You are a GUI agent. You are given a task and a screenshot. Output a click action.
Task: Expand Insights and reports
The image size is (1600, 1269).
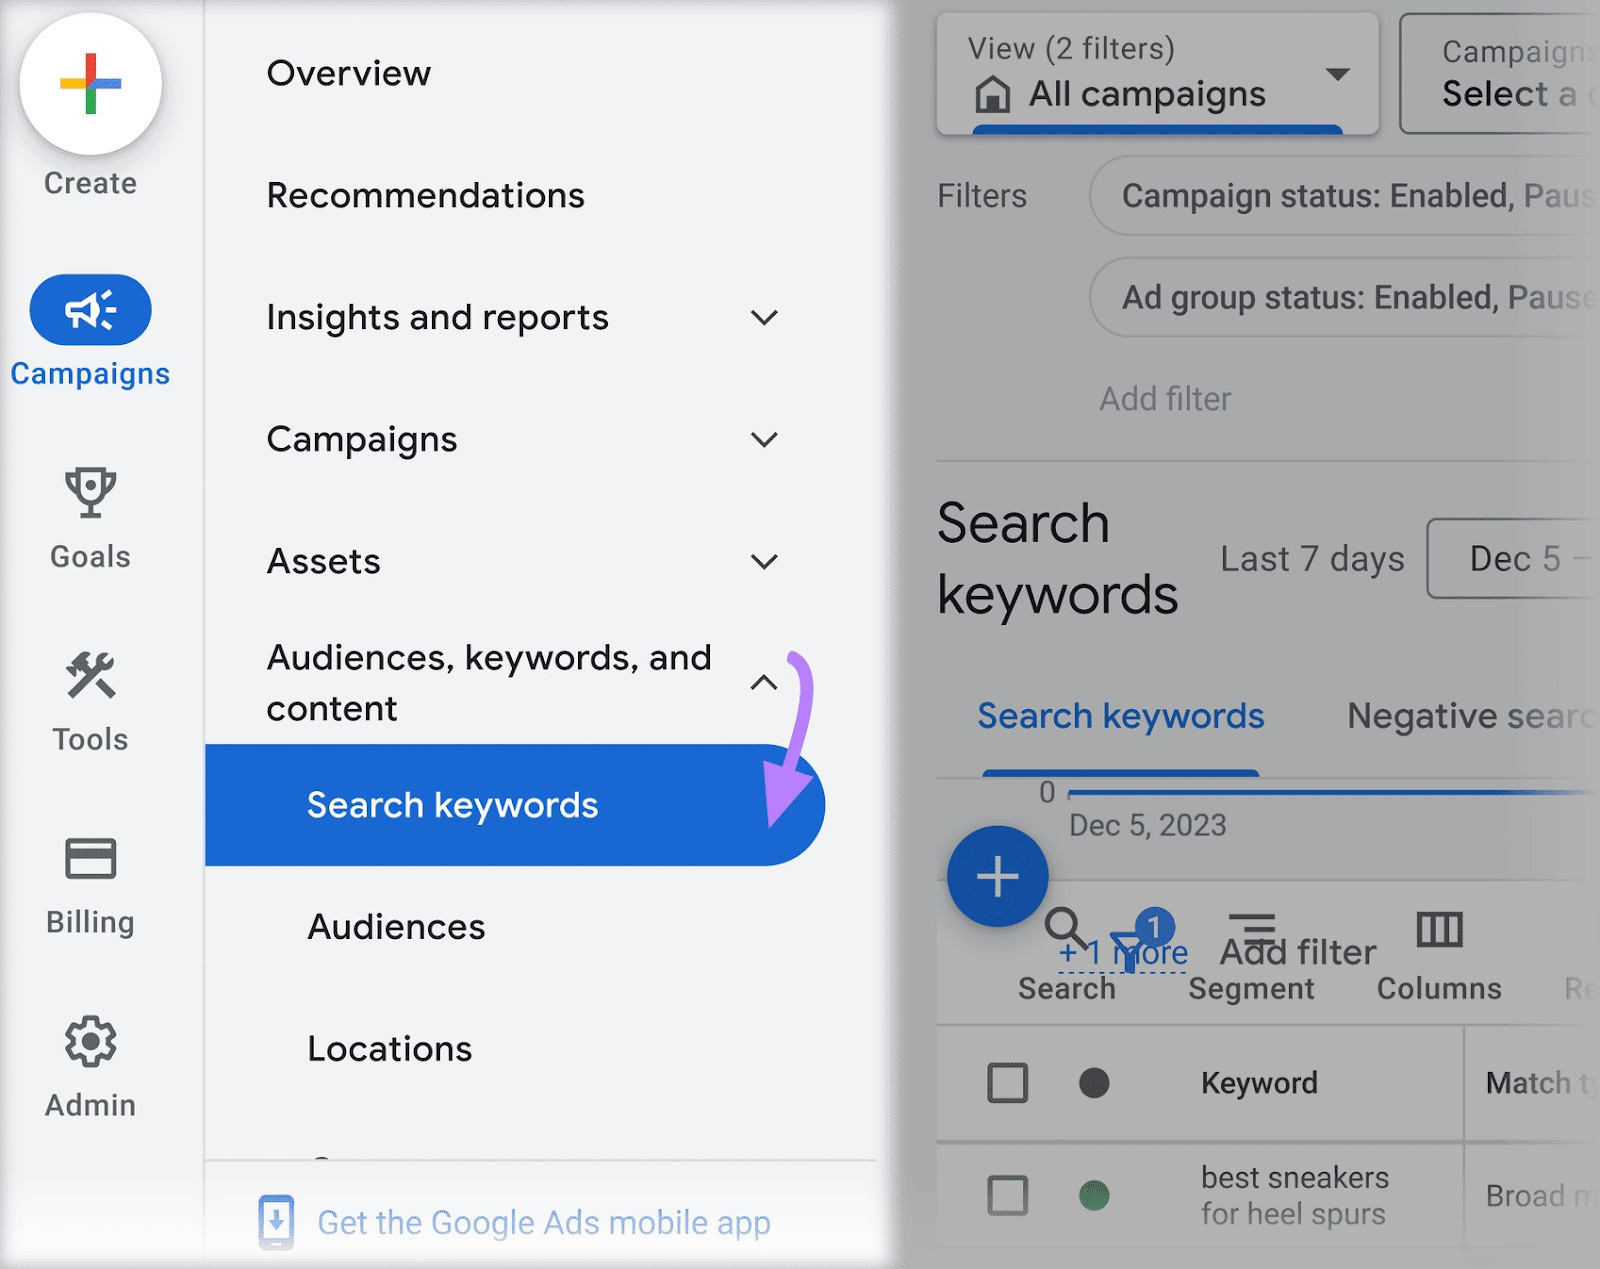[x=764, y=318]
